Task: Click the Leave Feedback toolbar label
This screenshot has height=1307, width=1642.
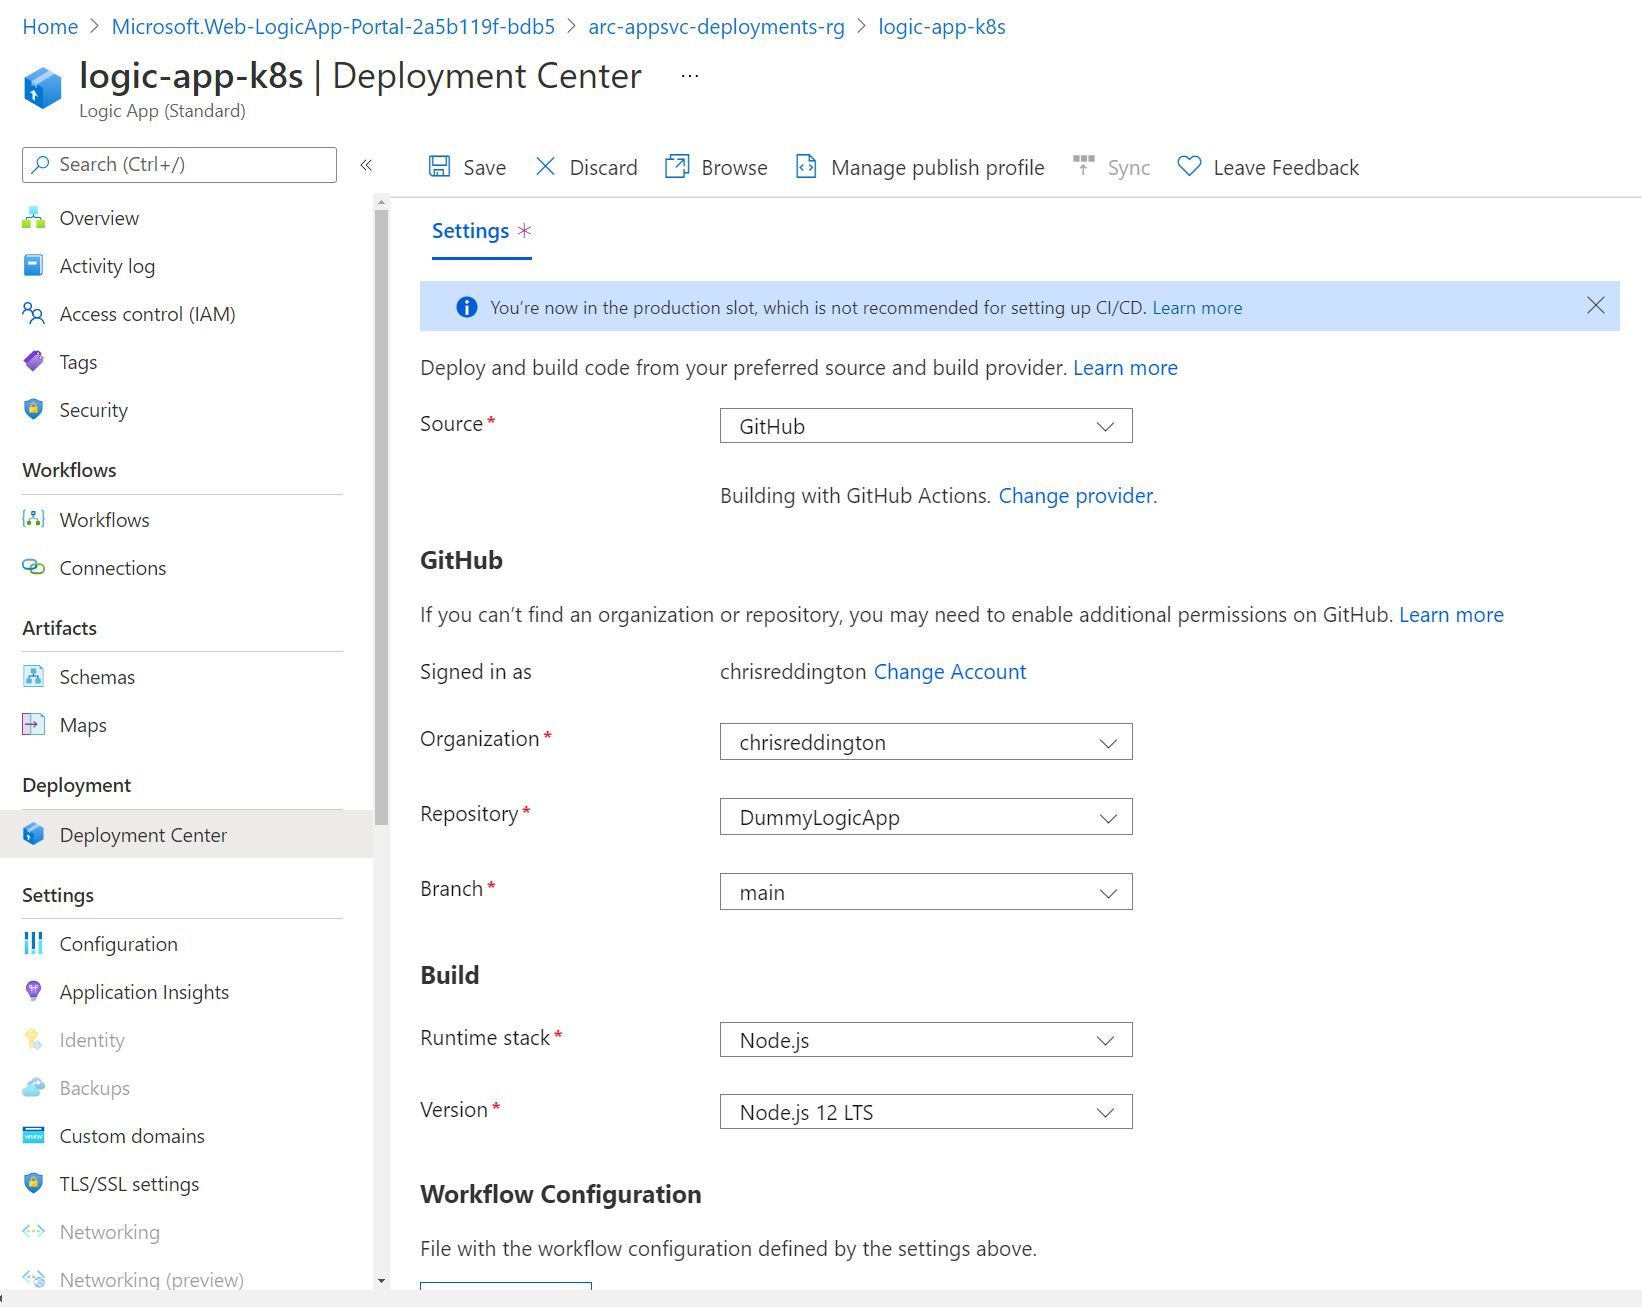Action: pyautogui.click(x=1286, y=168)
